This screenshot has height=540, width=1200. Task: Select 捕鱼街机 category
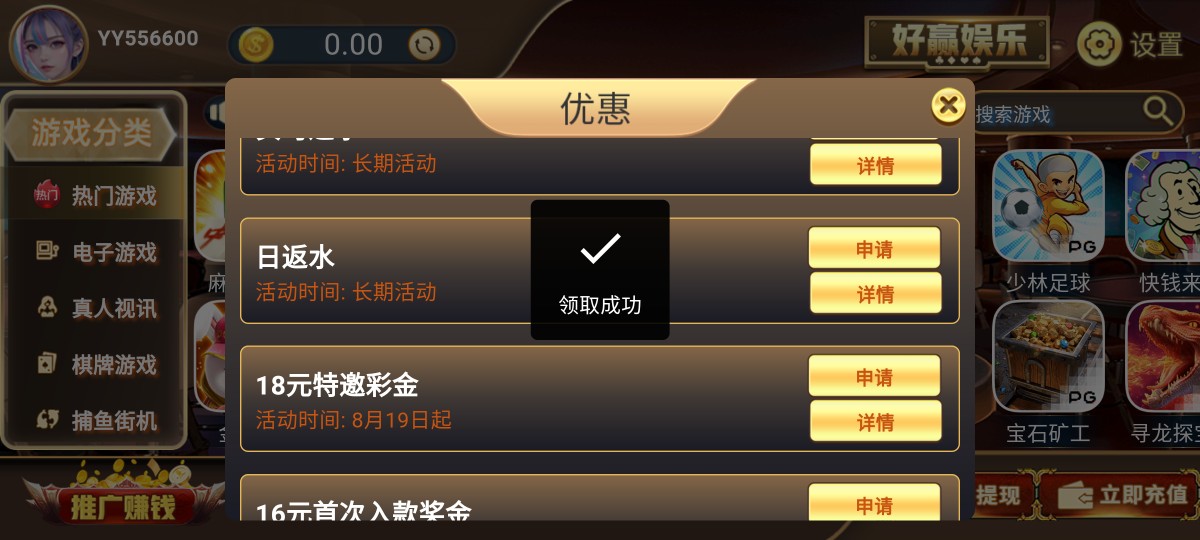coord(95,421)
